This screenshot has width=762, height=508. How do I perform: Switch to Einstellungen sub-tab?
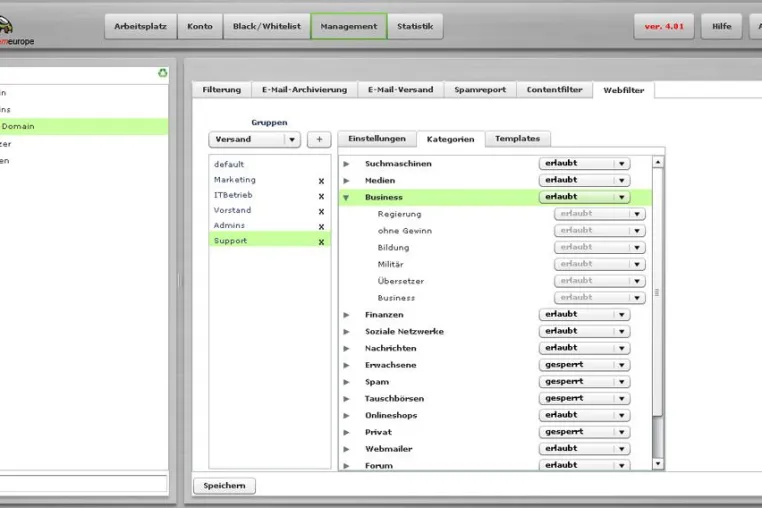377,139
